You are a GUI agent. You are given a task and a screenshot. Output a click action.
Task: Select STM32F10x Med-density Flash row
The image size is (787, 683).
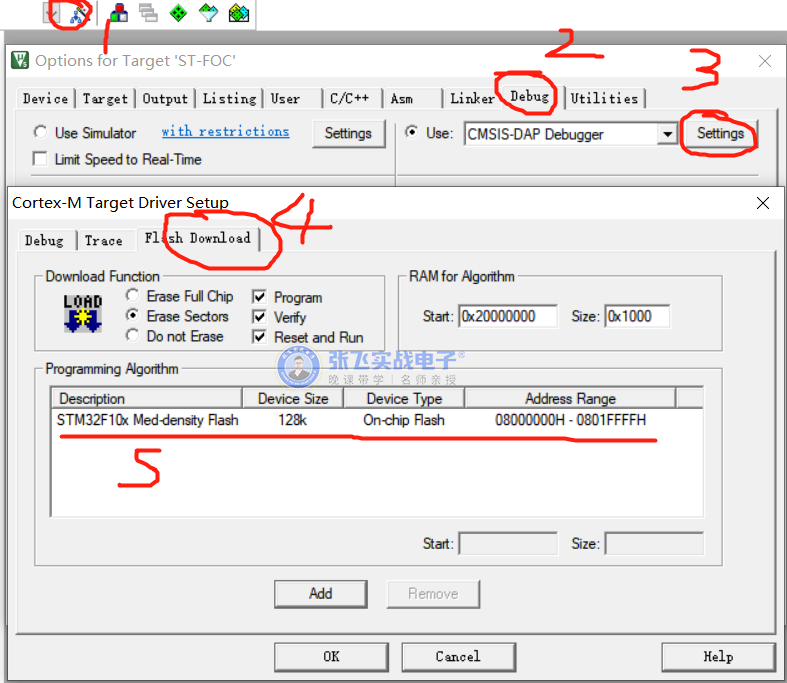point(376,420)
